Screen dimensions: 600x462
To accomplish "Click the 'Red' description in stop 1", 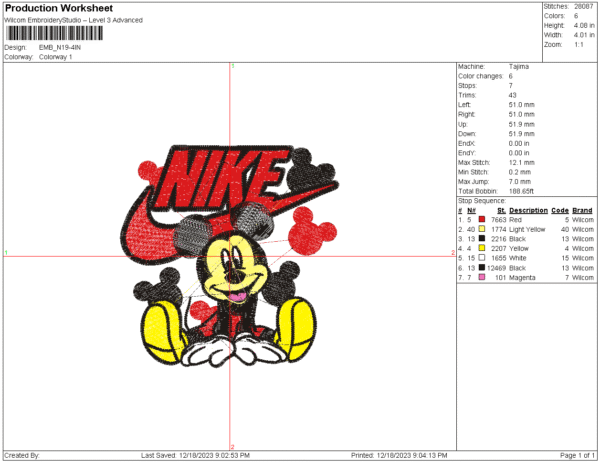I will (x=515, y=220).
